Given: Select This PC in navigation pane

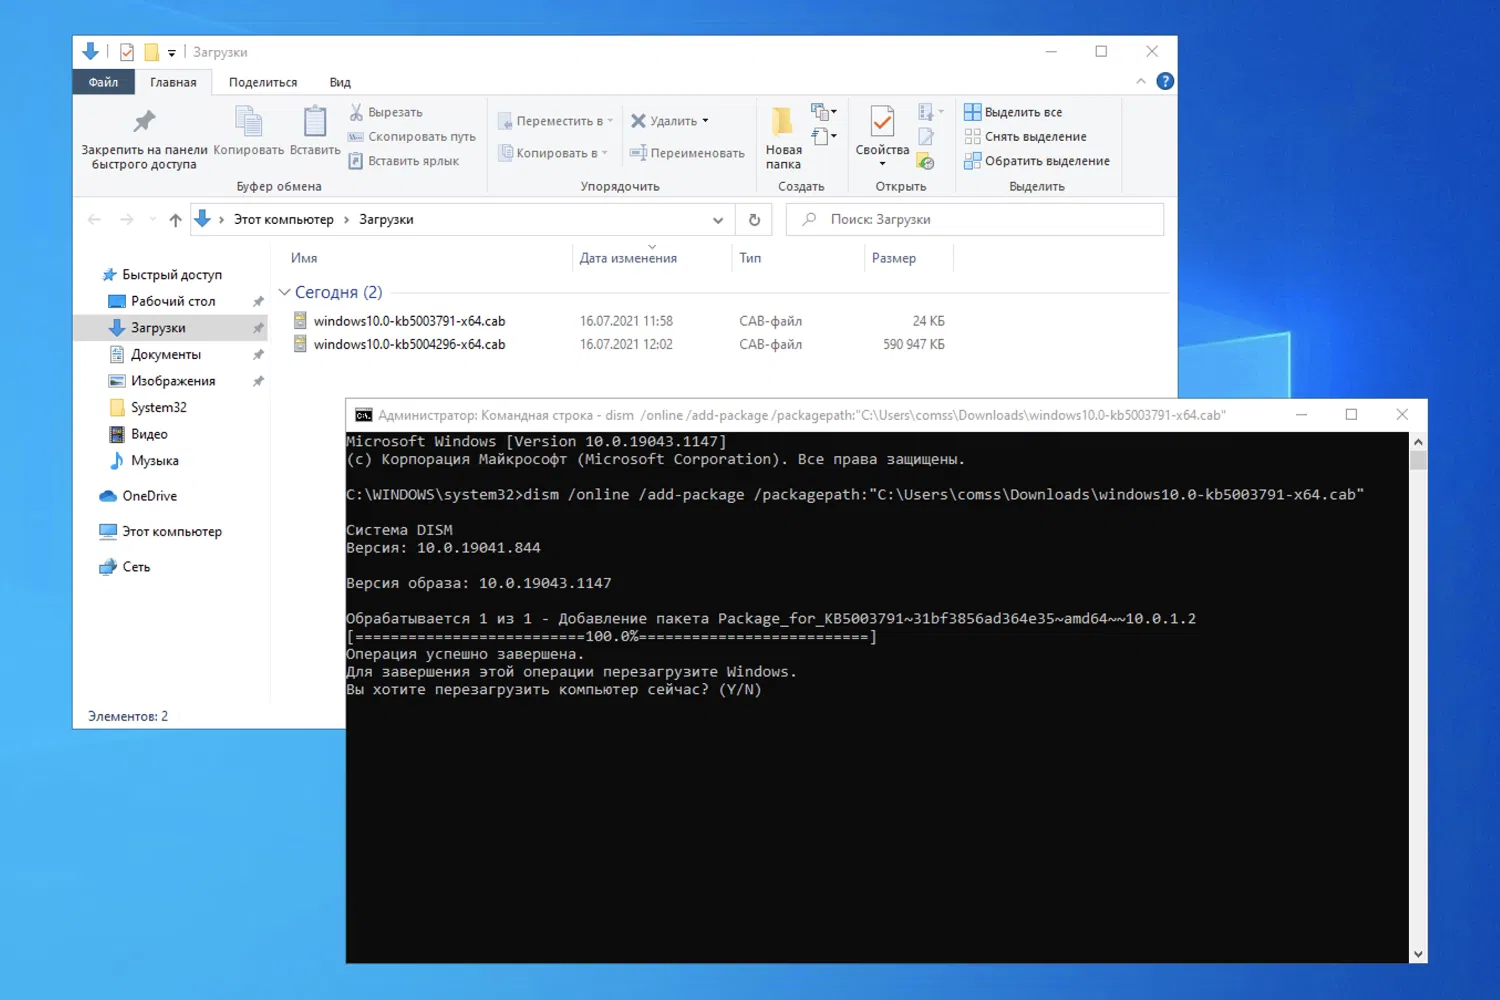Looking at the screenshot, I should [x=172, y=532].
